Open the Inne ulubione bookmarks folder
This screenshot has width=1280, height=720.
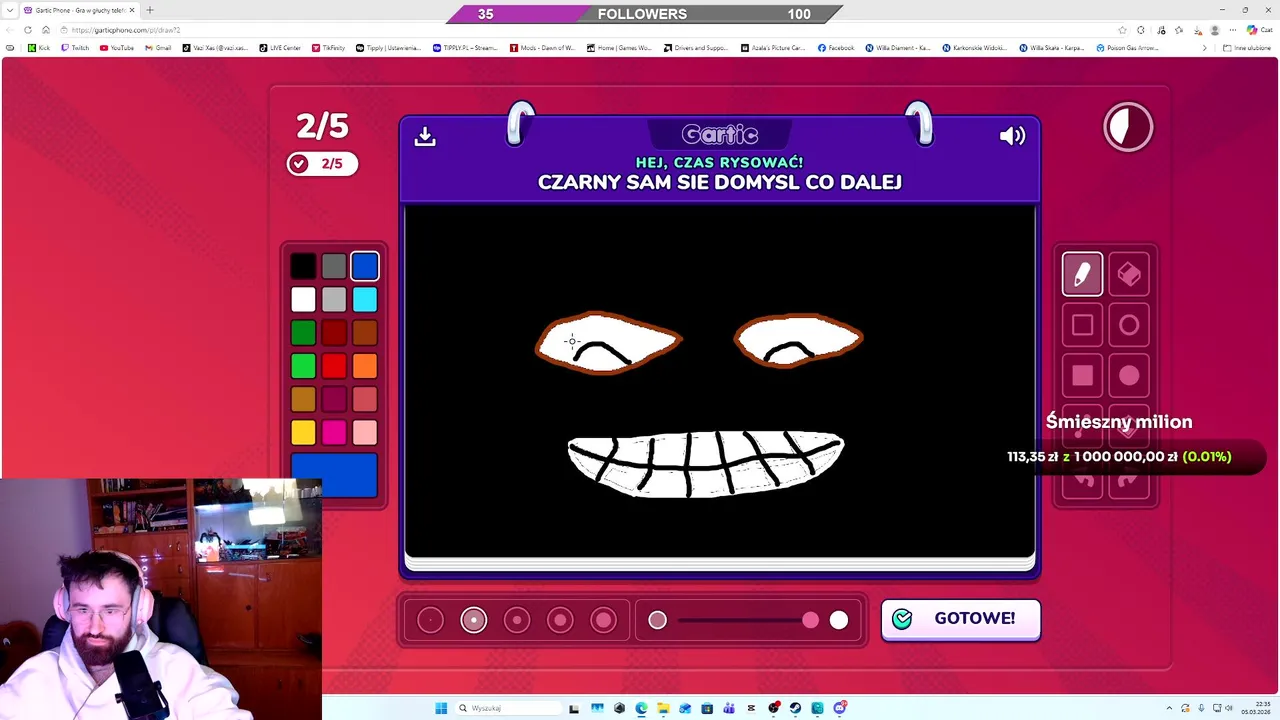(1247, 48)
